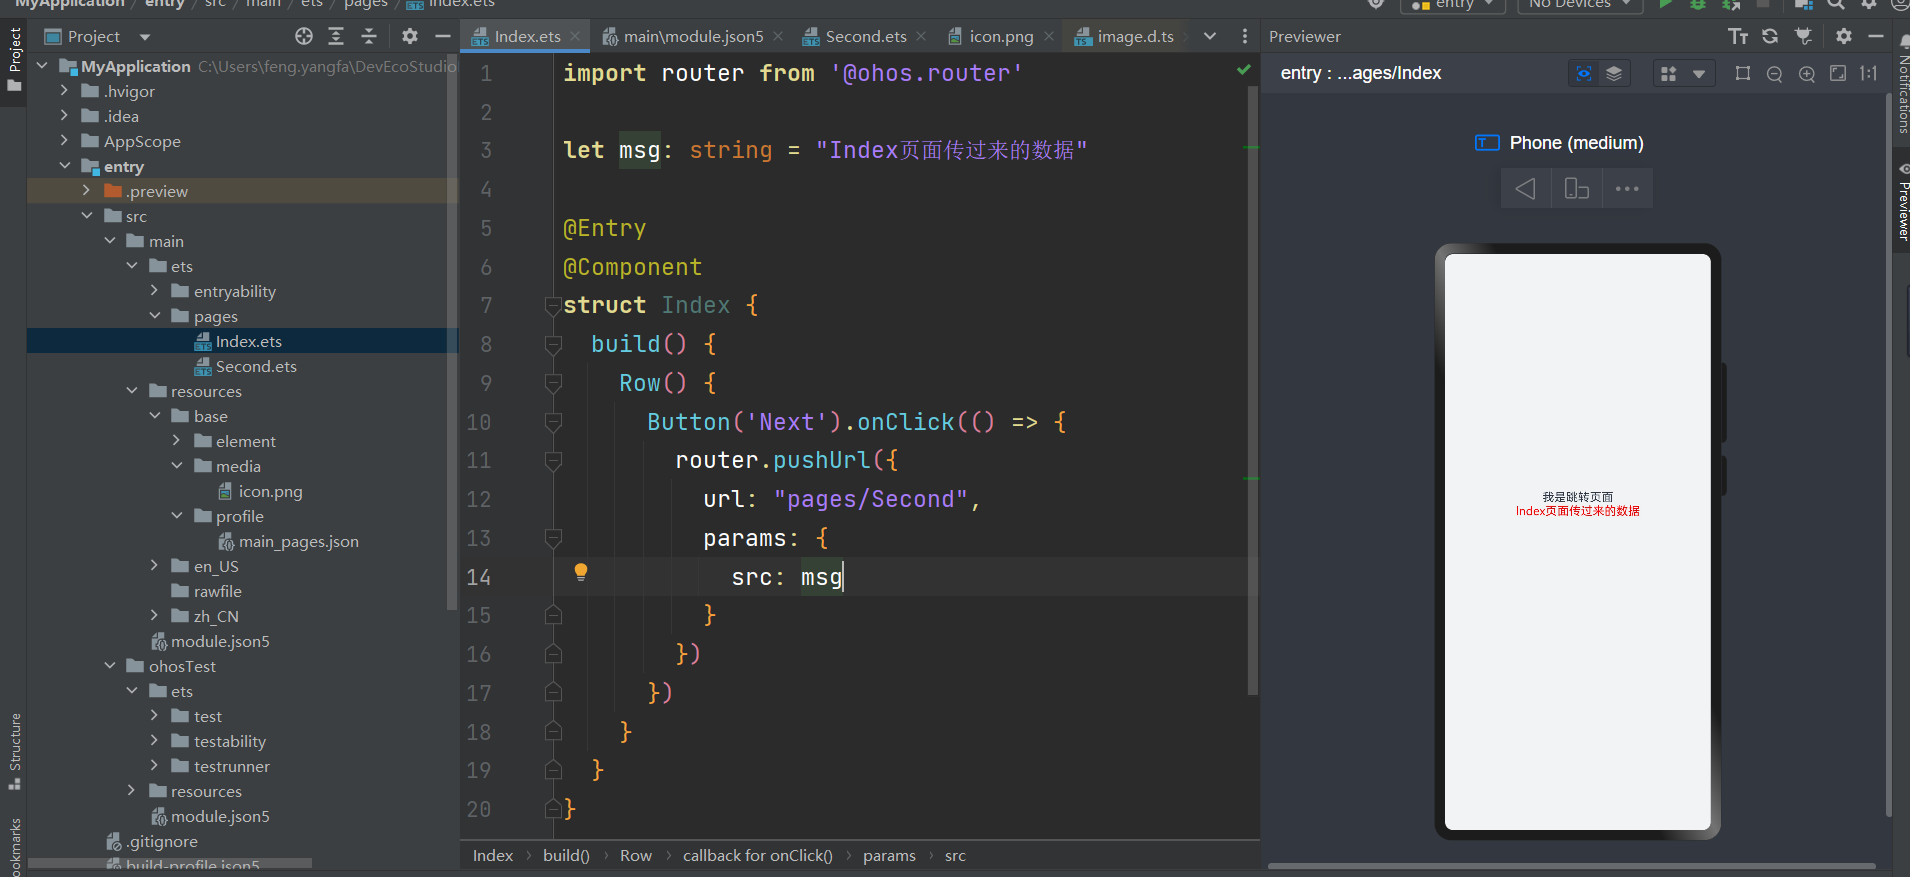
Task: Toggle fold marker on Button line 10
Action: point(553,422)
